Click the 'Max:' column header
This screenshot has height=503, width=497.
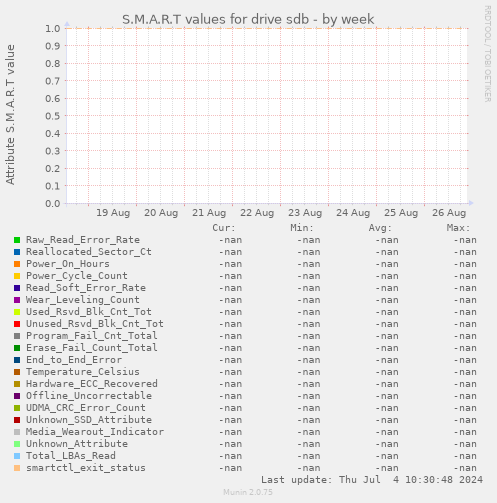458,228
